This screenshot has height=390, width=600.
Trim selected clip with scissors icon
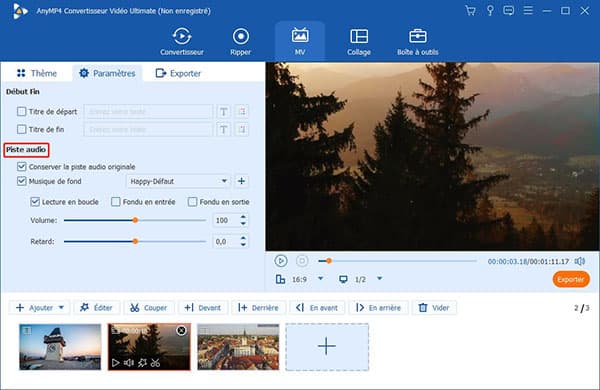155,362
